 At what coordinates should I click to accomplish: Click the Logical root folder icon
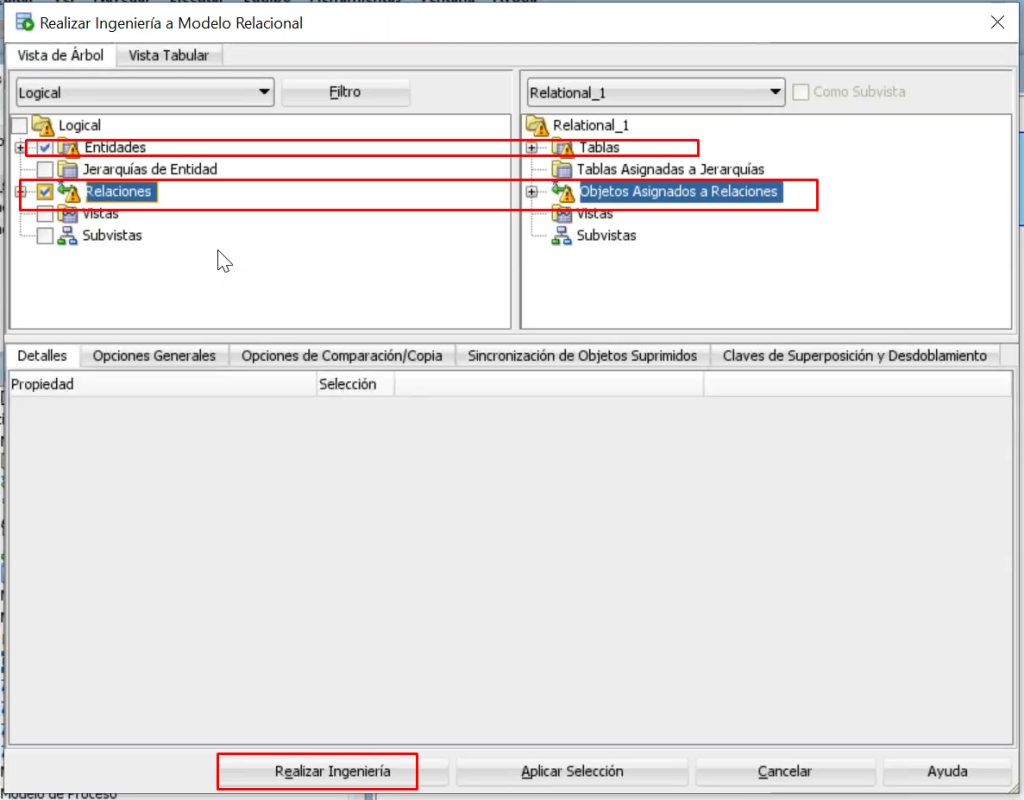click(x=44, y=125)
